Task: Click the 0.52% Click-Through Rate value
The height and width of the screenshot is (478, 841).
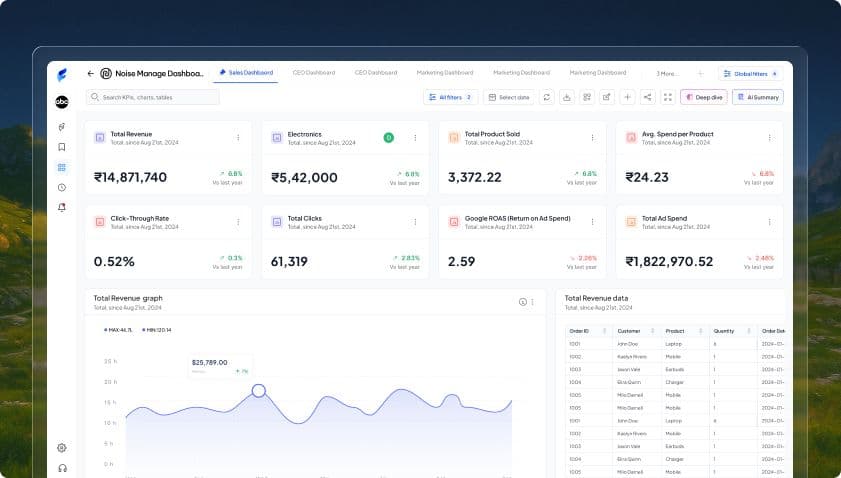Action: [114, 261]
